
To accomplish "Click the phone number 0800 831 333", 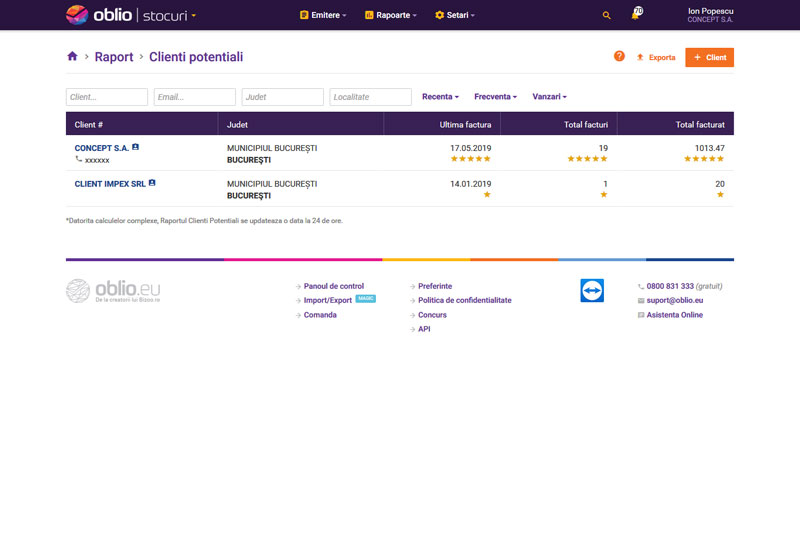I will pyautogui.click(x=670, y=286).
